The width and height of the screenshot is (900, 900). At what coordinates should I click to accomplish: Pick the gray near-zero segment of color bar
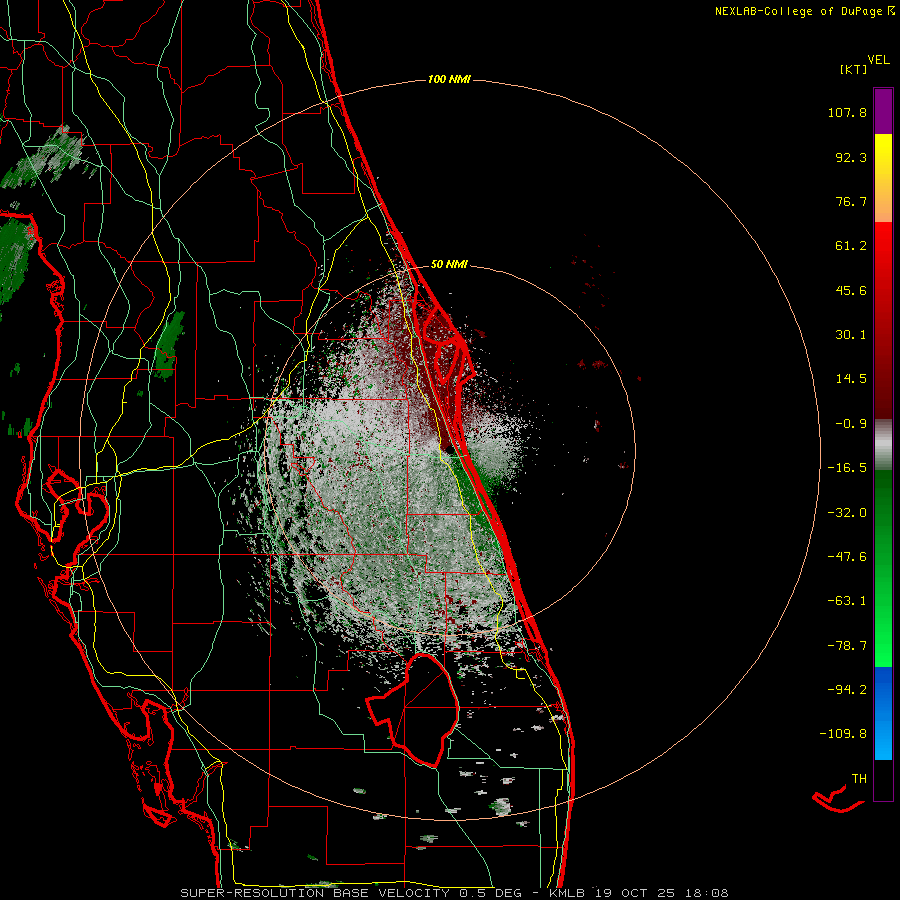883,444
